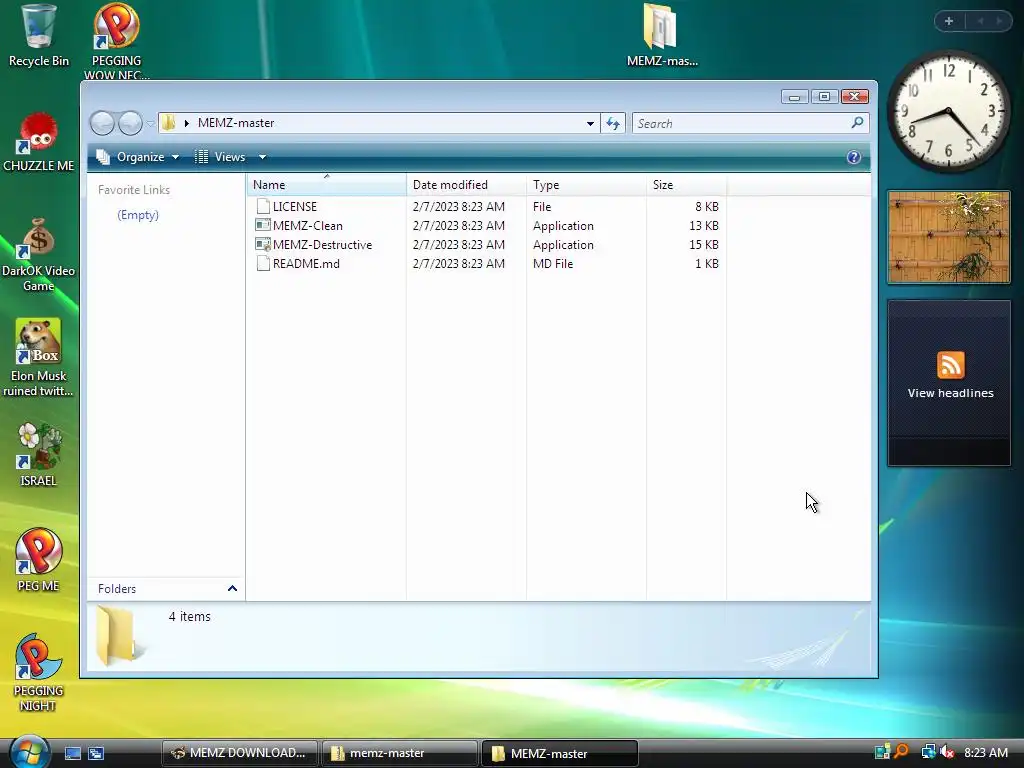Select the PEG ME desktop shortcut
1024x768 pixels.
pyautogui.click(x=39, y=560)
